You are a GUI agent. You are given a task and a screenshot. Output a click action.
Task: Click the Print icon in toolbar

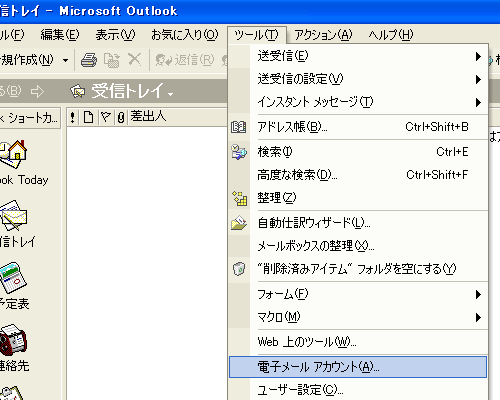point(89,61)
